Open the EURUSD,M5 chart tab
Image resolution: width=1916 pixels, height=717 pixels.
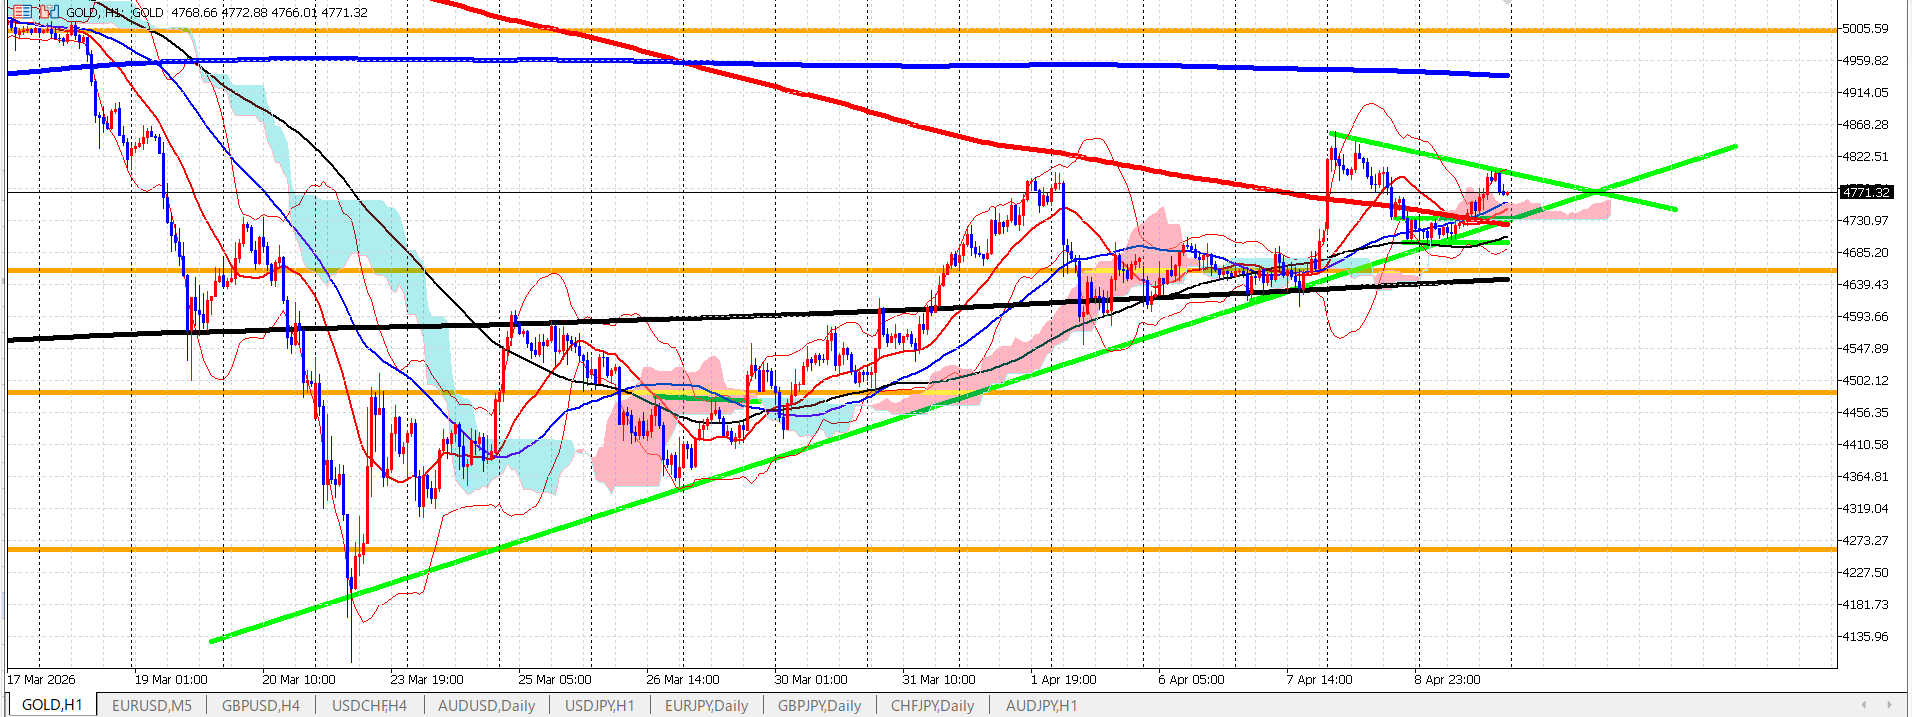coord(152,705)
